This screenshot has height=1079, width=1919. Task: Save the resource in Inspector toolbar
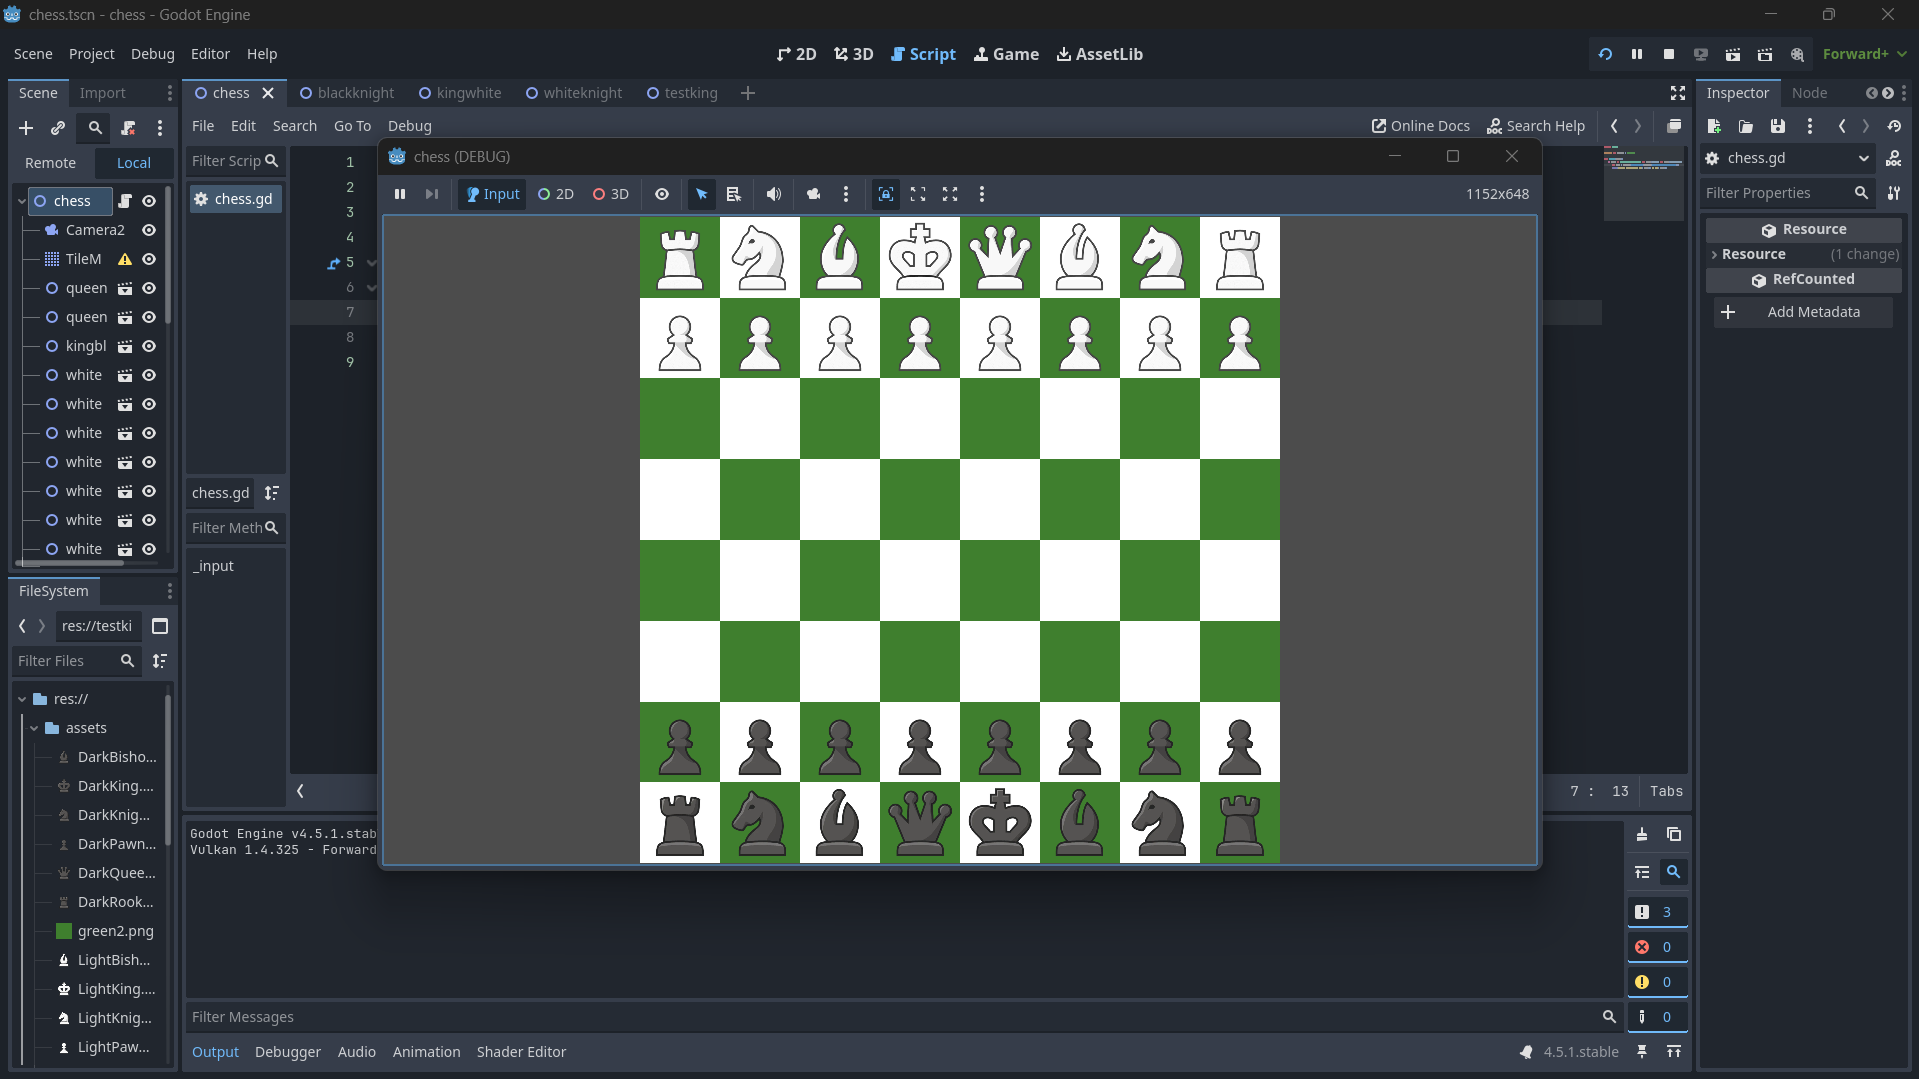point(1778,126)
